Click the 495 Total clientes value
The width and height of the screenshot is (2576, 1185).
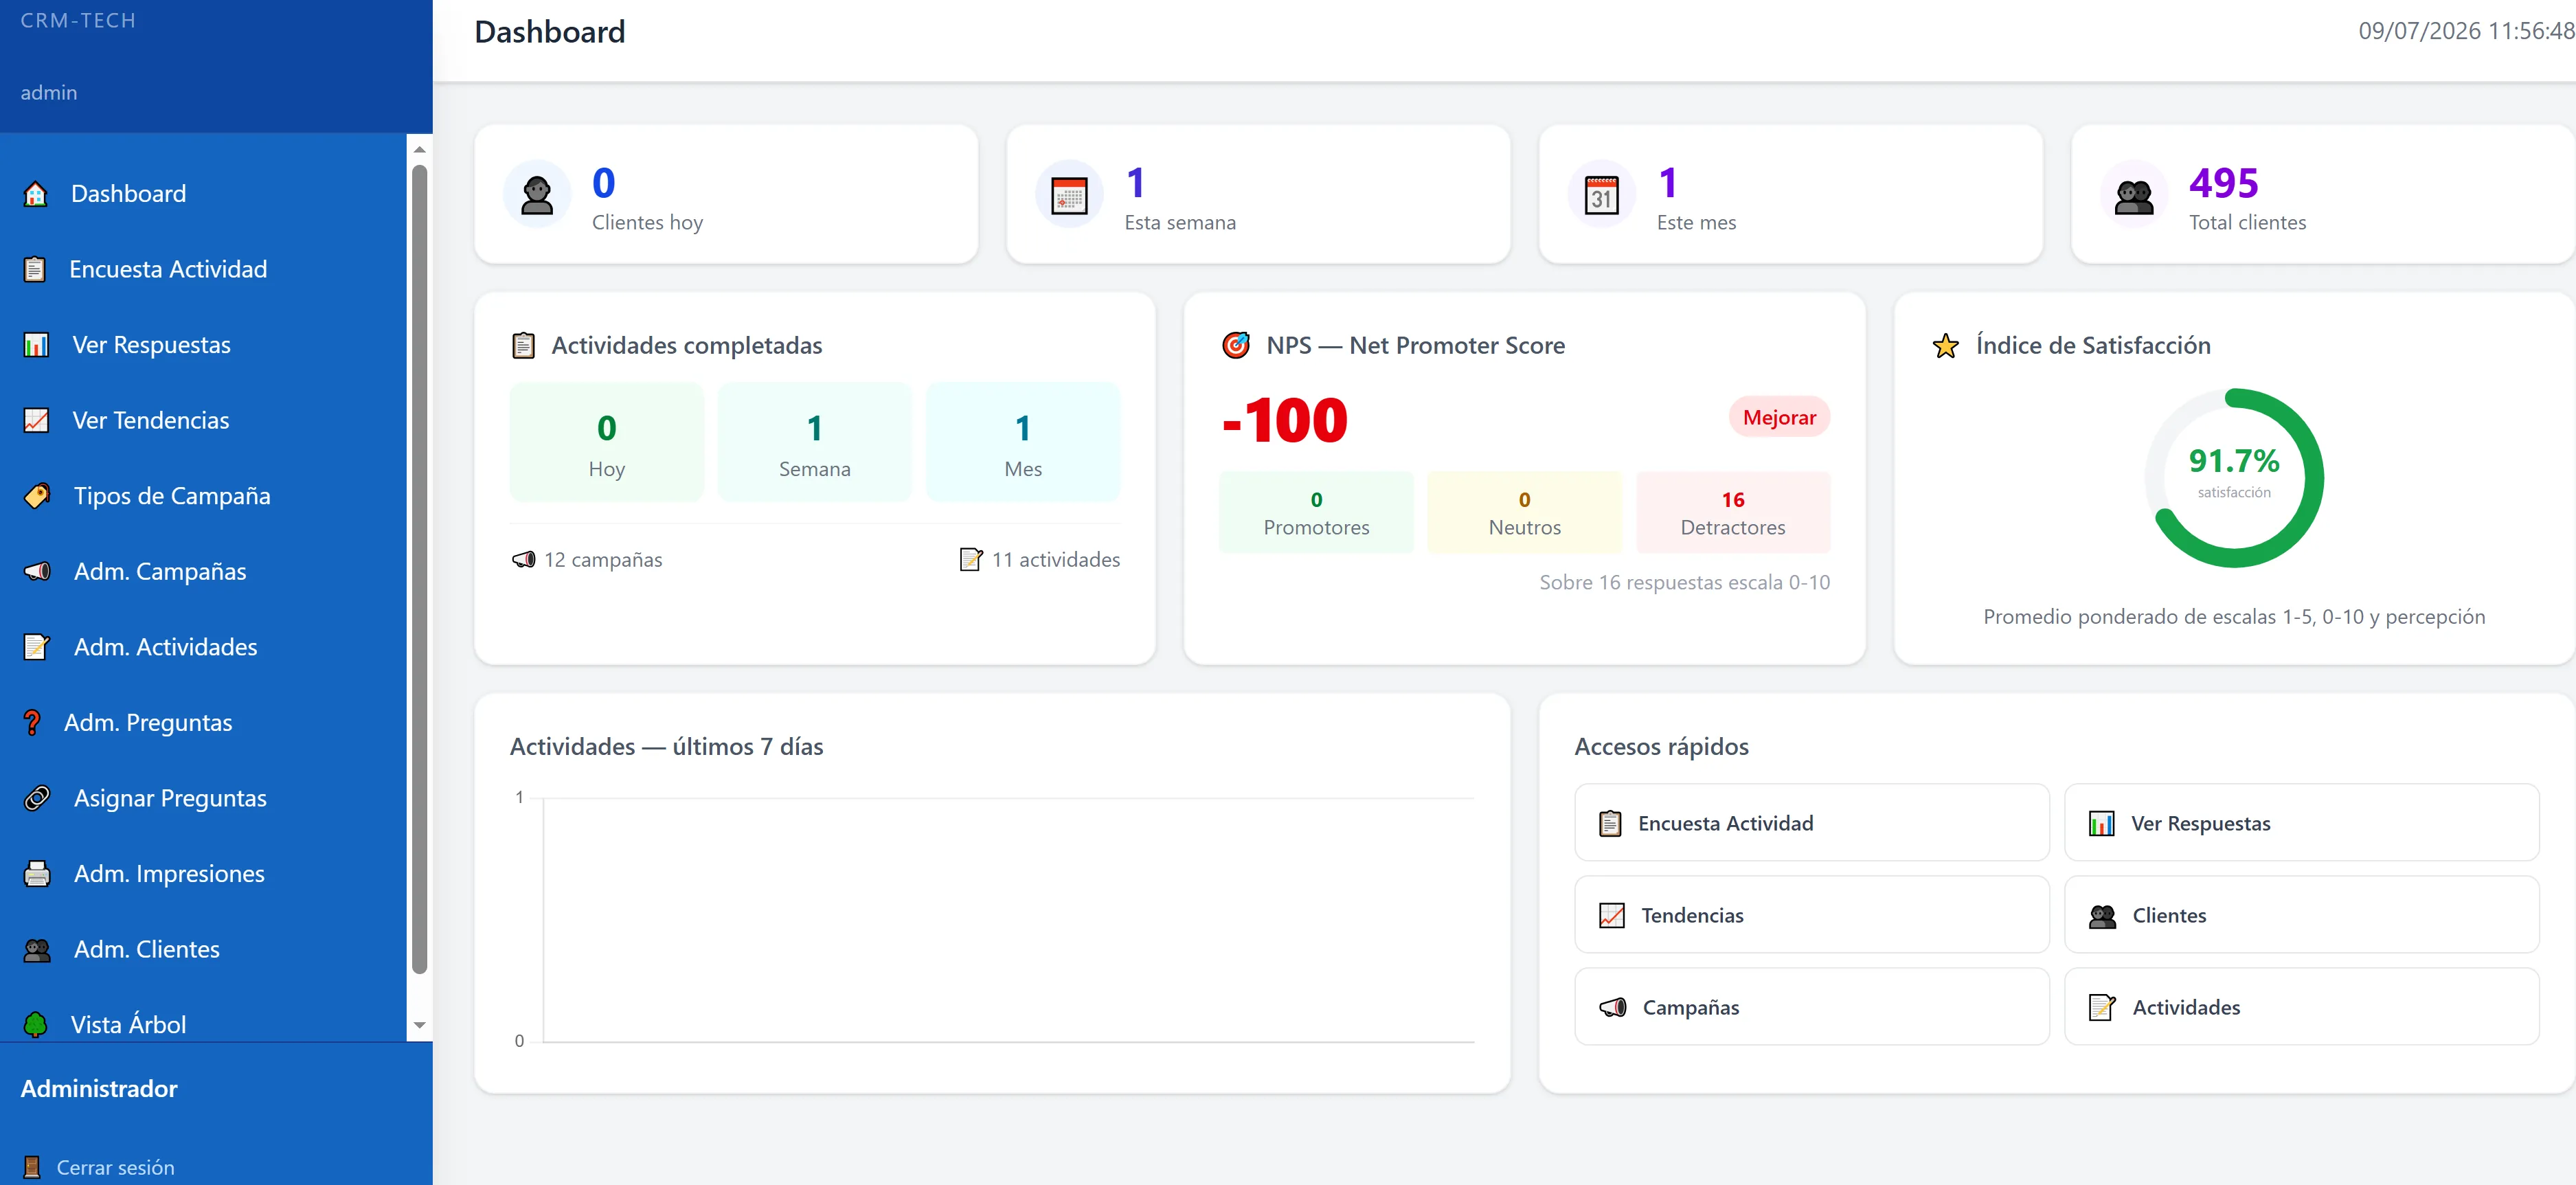click(2223, 183)
